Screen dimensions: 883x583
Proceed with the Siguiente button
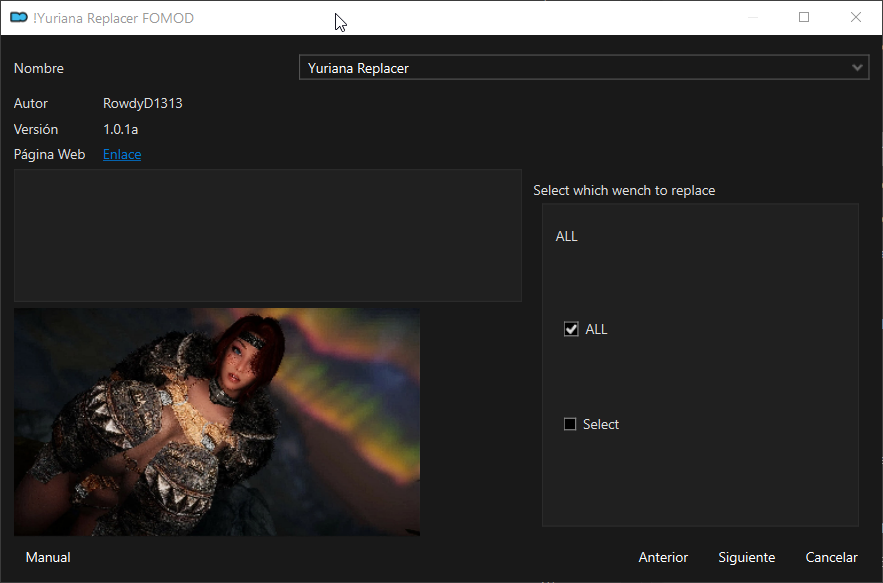point(746,557)
